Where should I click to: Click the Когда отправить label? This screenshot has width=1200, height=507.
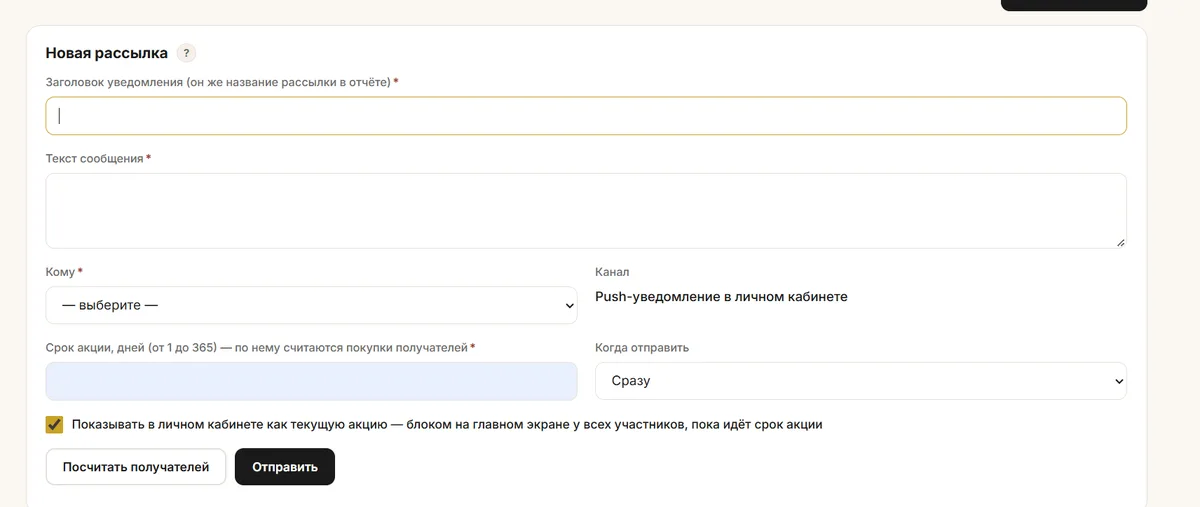(642, 348)
